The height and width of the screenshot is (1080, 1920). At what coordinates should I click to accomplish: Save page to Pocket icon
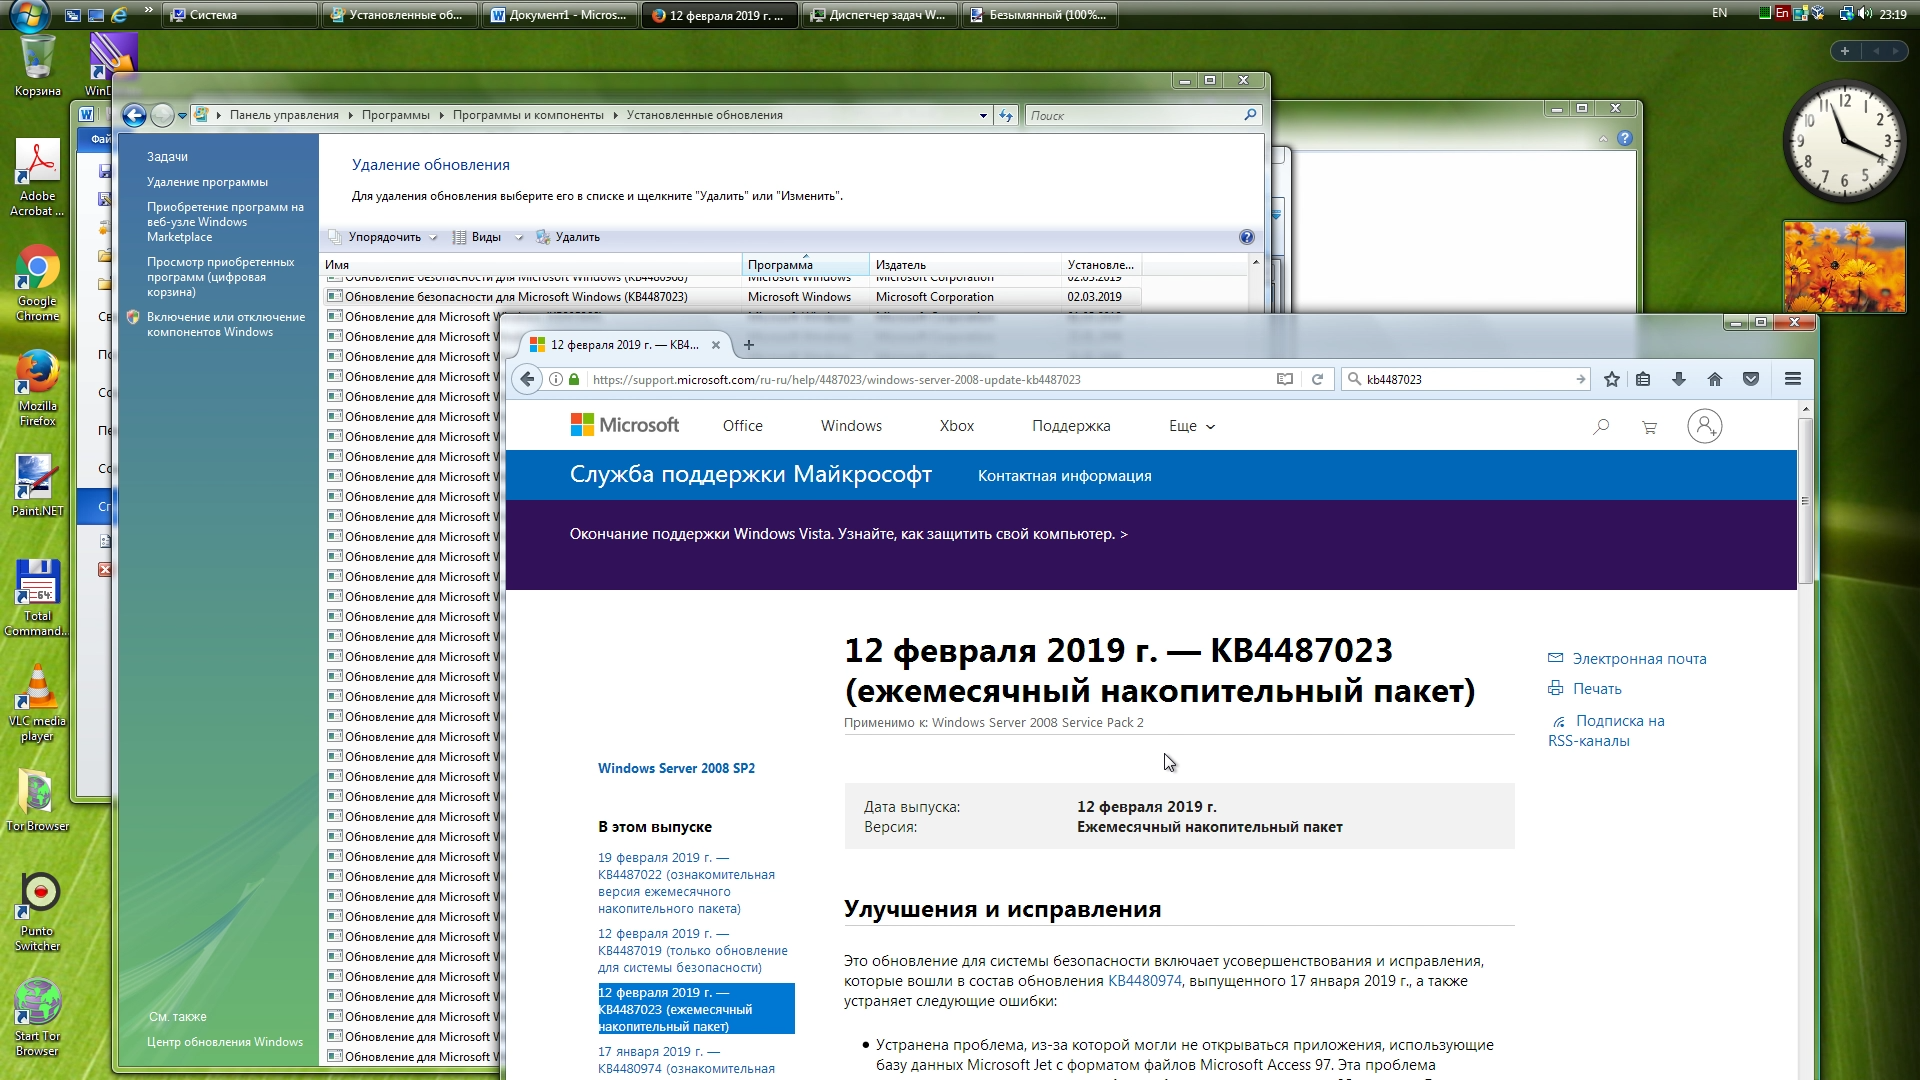[1751, 379]
